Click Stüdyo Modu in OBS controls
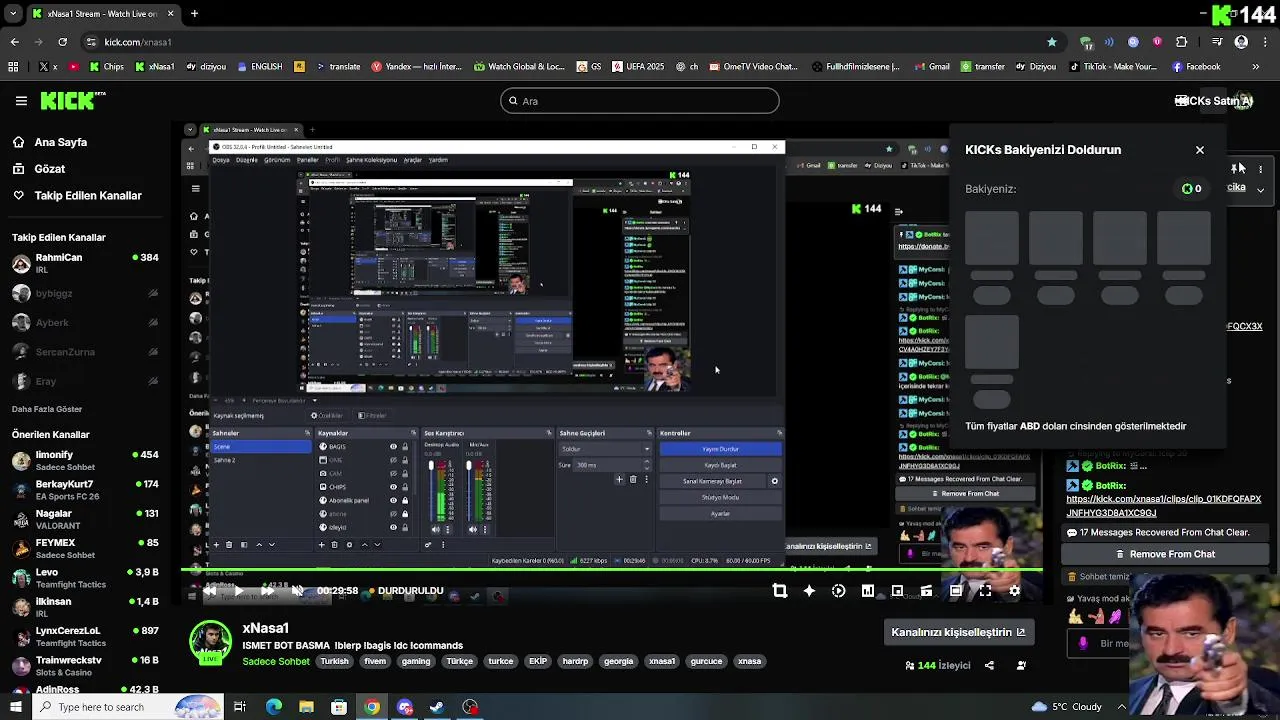 [x=720, y=497]
